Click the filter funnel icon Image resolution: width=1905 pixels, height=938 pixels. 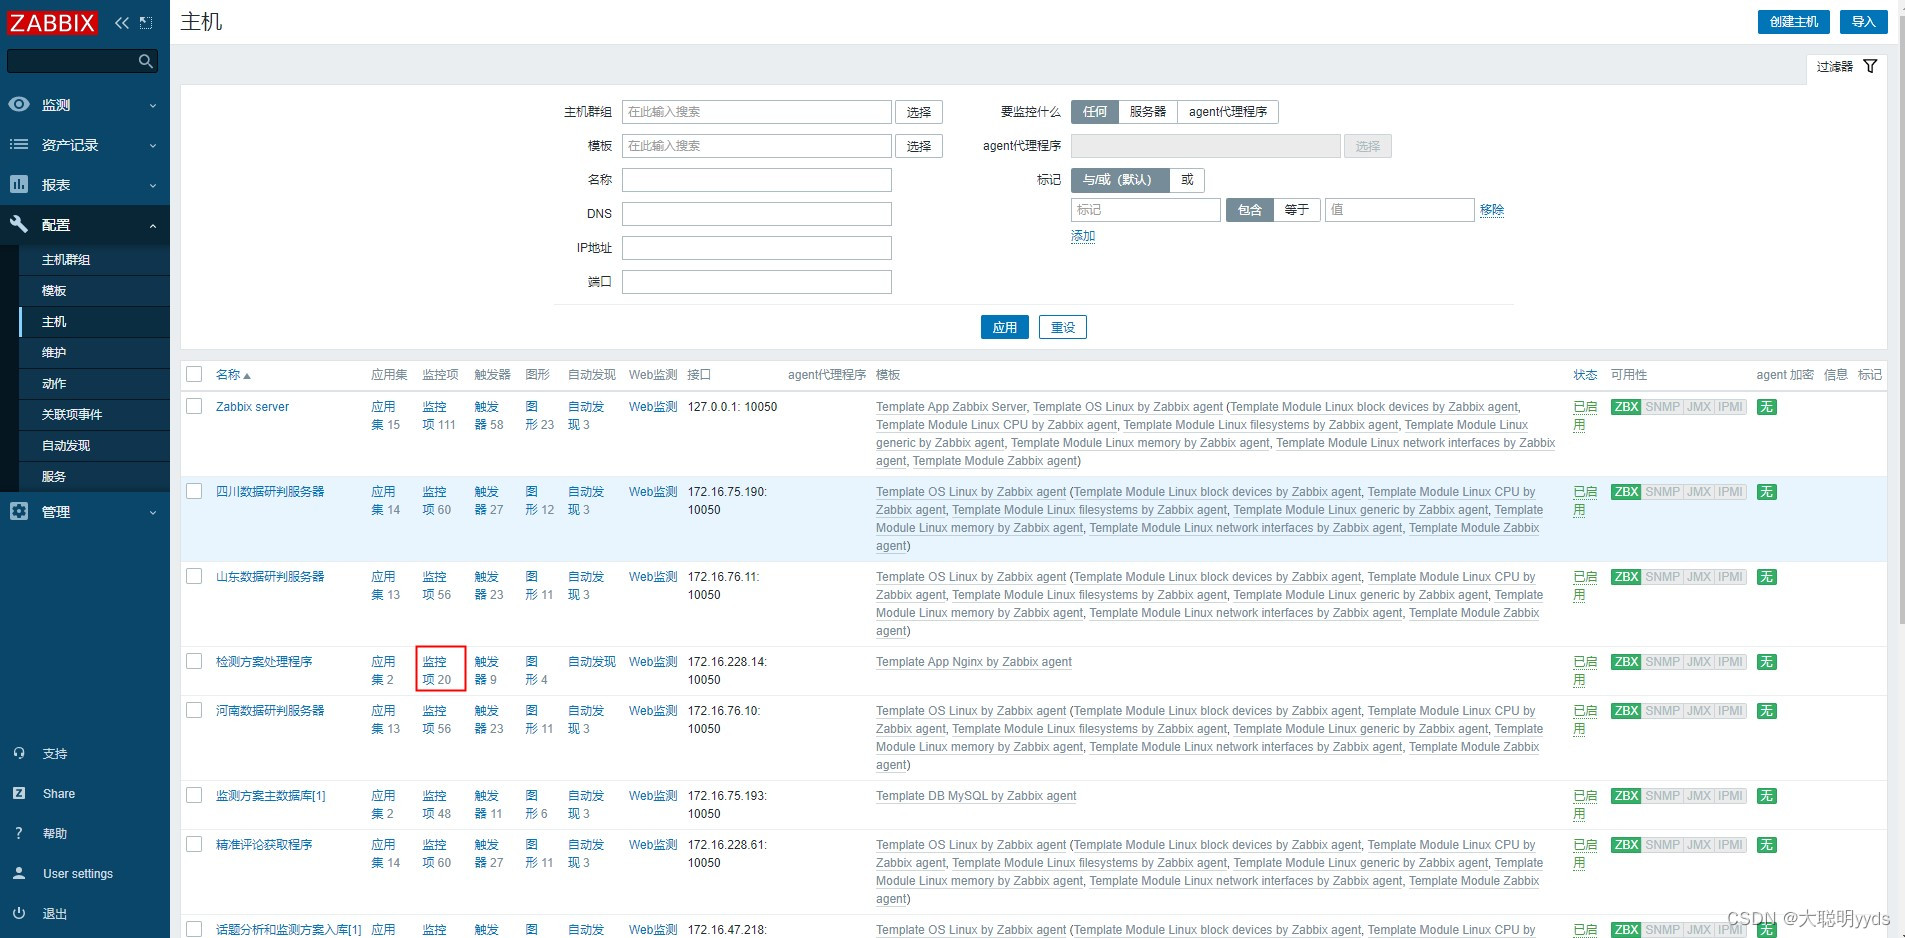[x=1870, y=66]
